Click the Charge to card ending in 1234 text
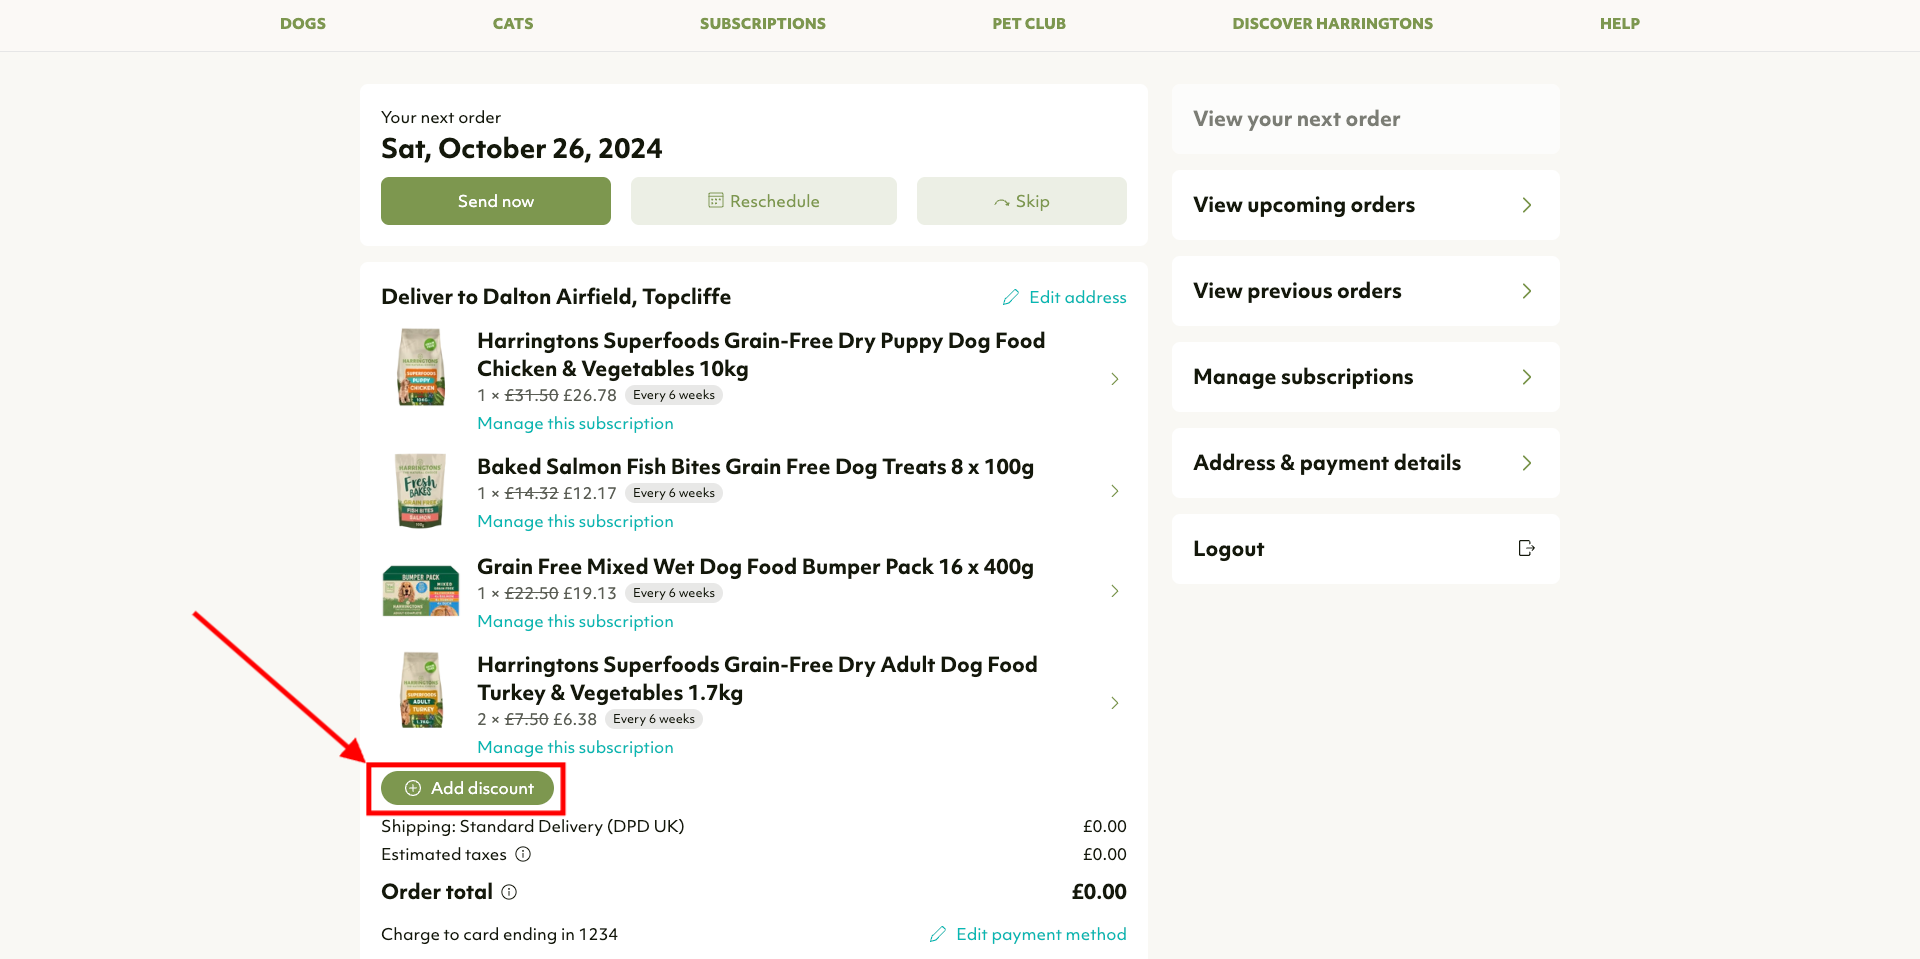The image size is (1920, 959). 499,934
